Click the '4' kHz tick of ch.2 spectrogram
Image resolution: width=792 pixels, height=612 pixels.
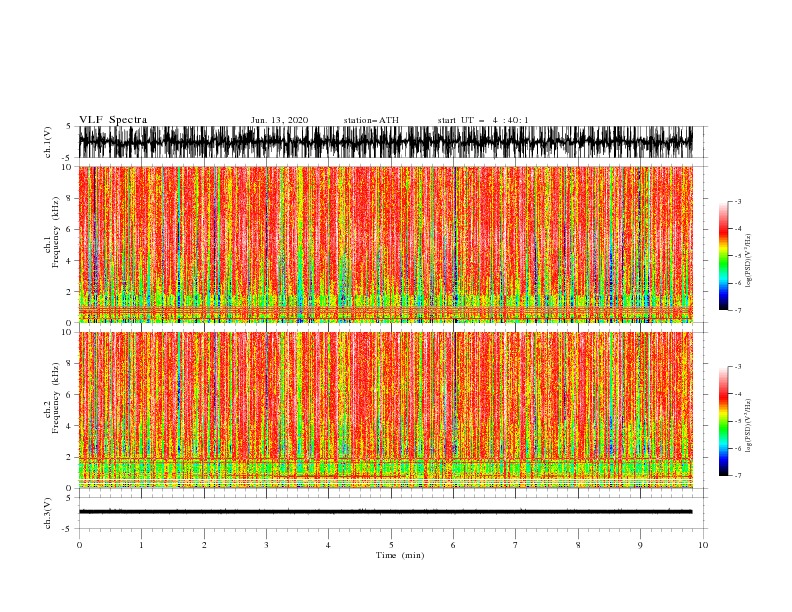(69, 426)
